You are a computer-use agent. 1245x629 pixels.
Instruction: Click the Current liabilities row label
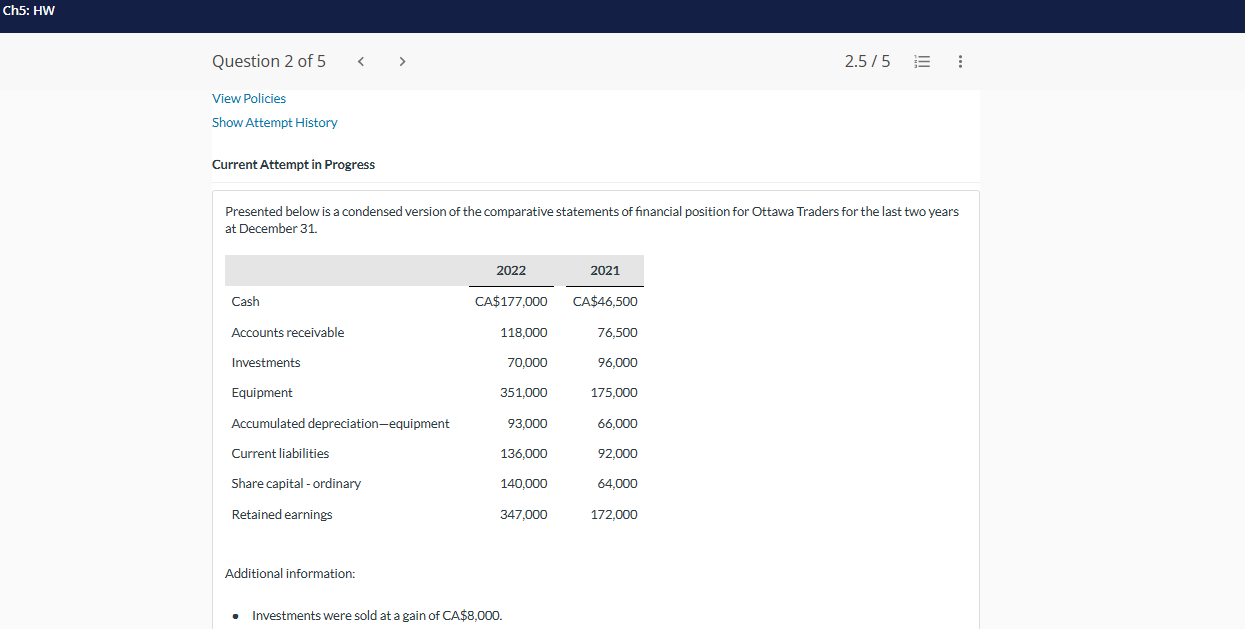(280, 453)
